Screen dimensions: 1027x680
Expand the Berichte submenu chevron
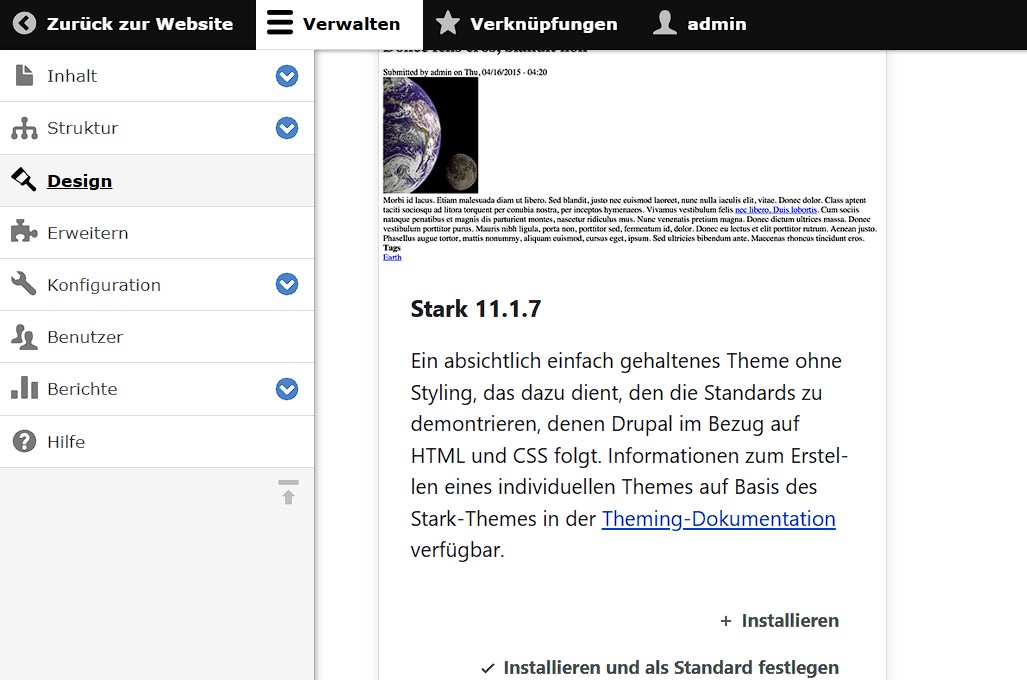click(287, 389)
